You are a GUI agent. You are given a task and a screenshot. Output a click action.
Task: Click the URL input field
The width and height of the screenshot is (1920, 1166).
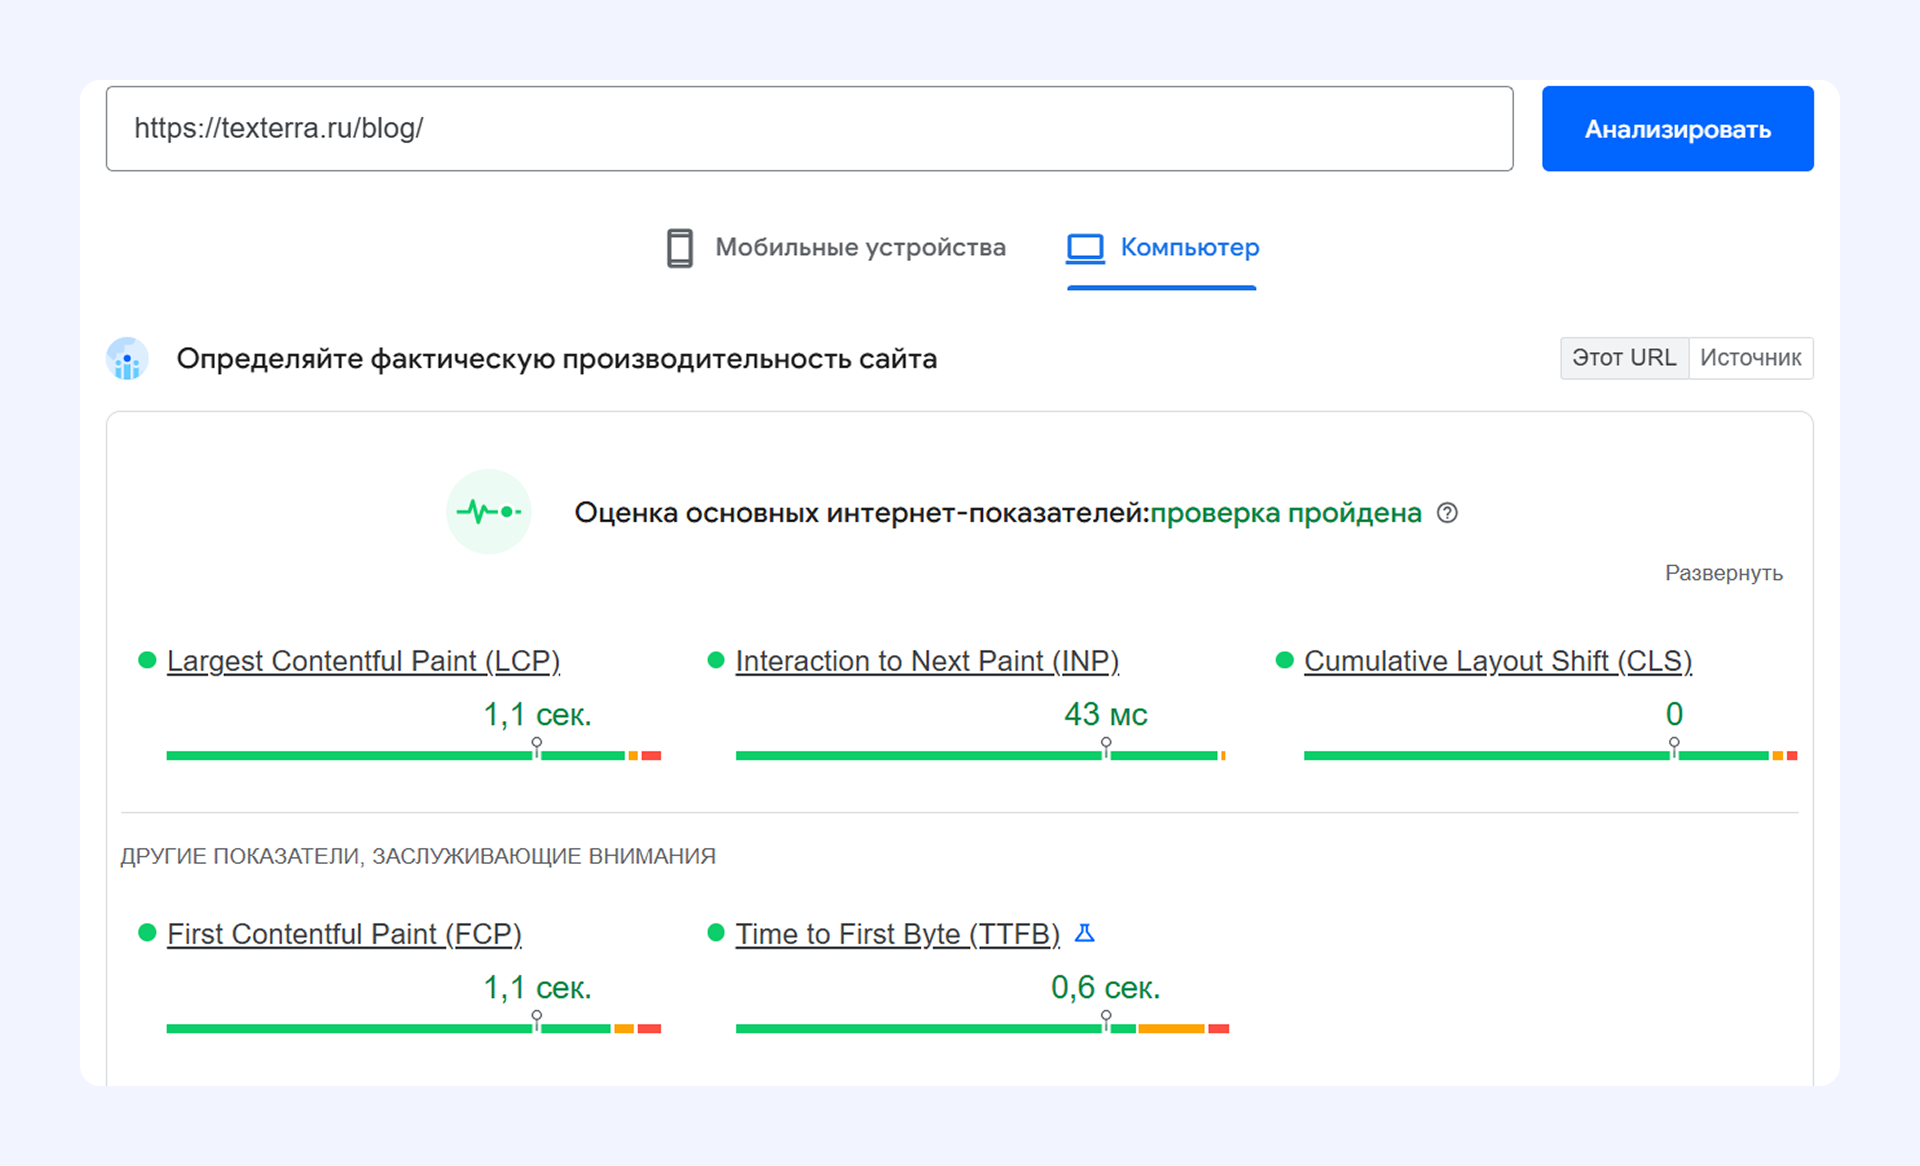(808, 129)
